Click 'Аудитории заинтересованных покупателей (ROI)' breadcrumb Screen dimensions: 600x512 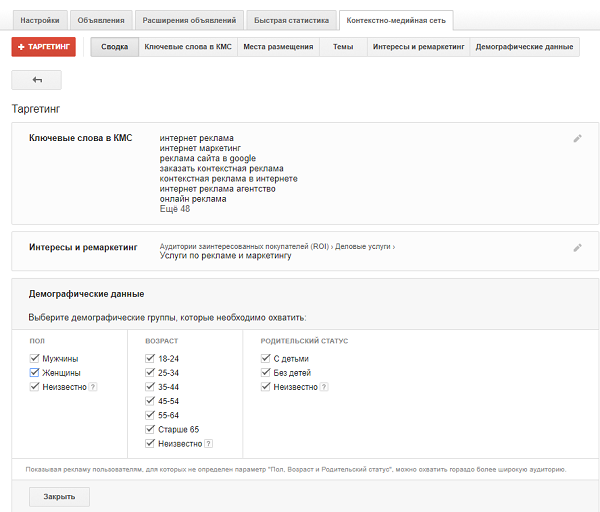[x=244, y=246]
